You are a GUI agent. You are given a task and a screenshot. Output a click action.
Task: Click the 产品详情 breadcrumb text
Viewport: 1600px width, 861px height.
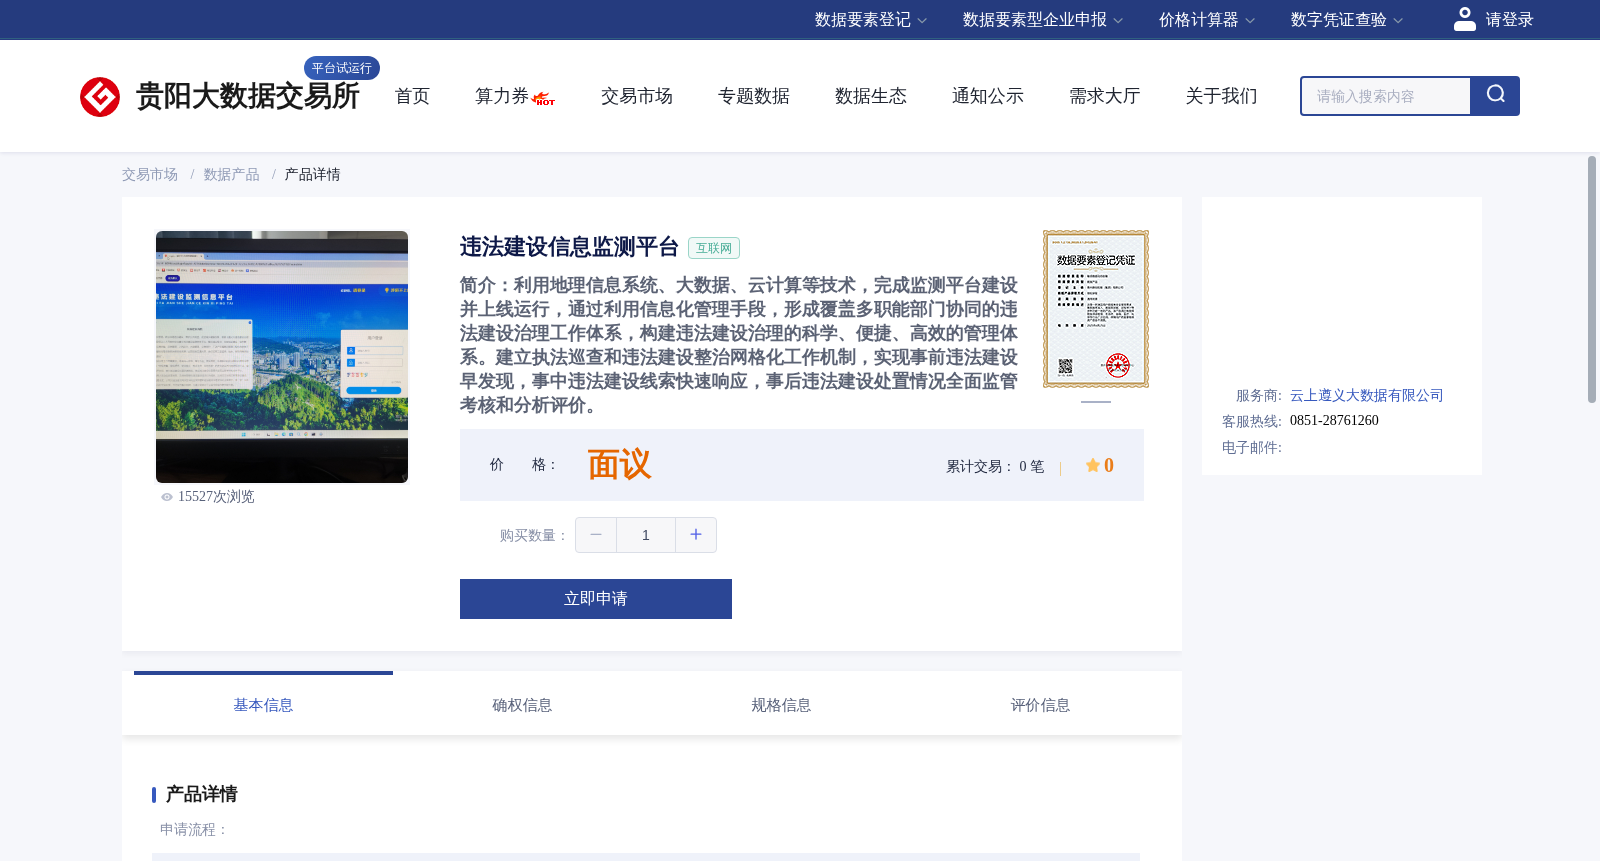pyautogui.click(x=312, y=175)
